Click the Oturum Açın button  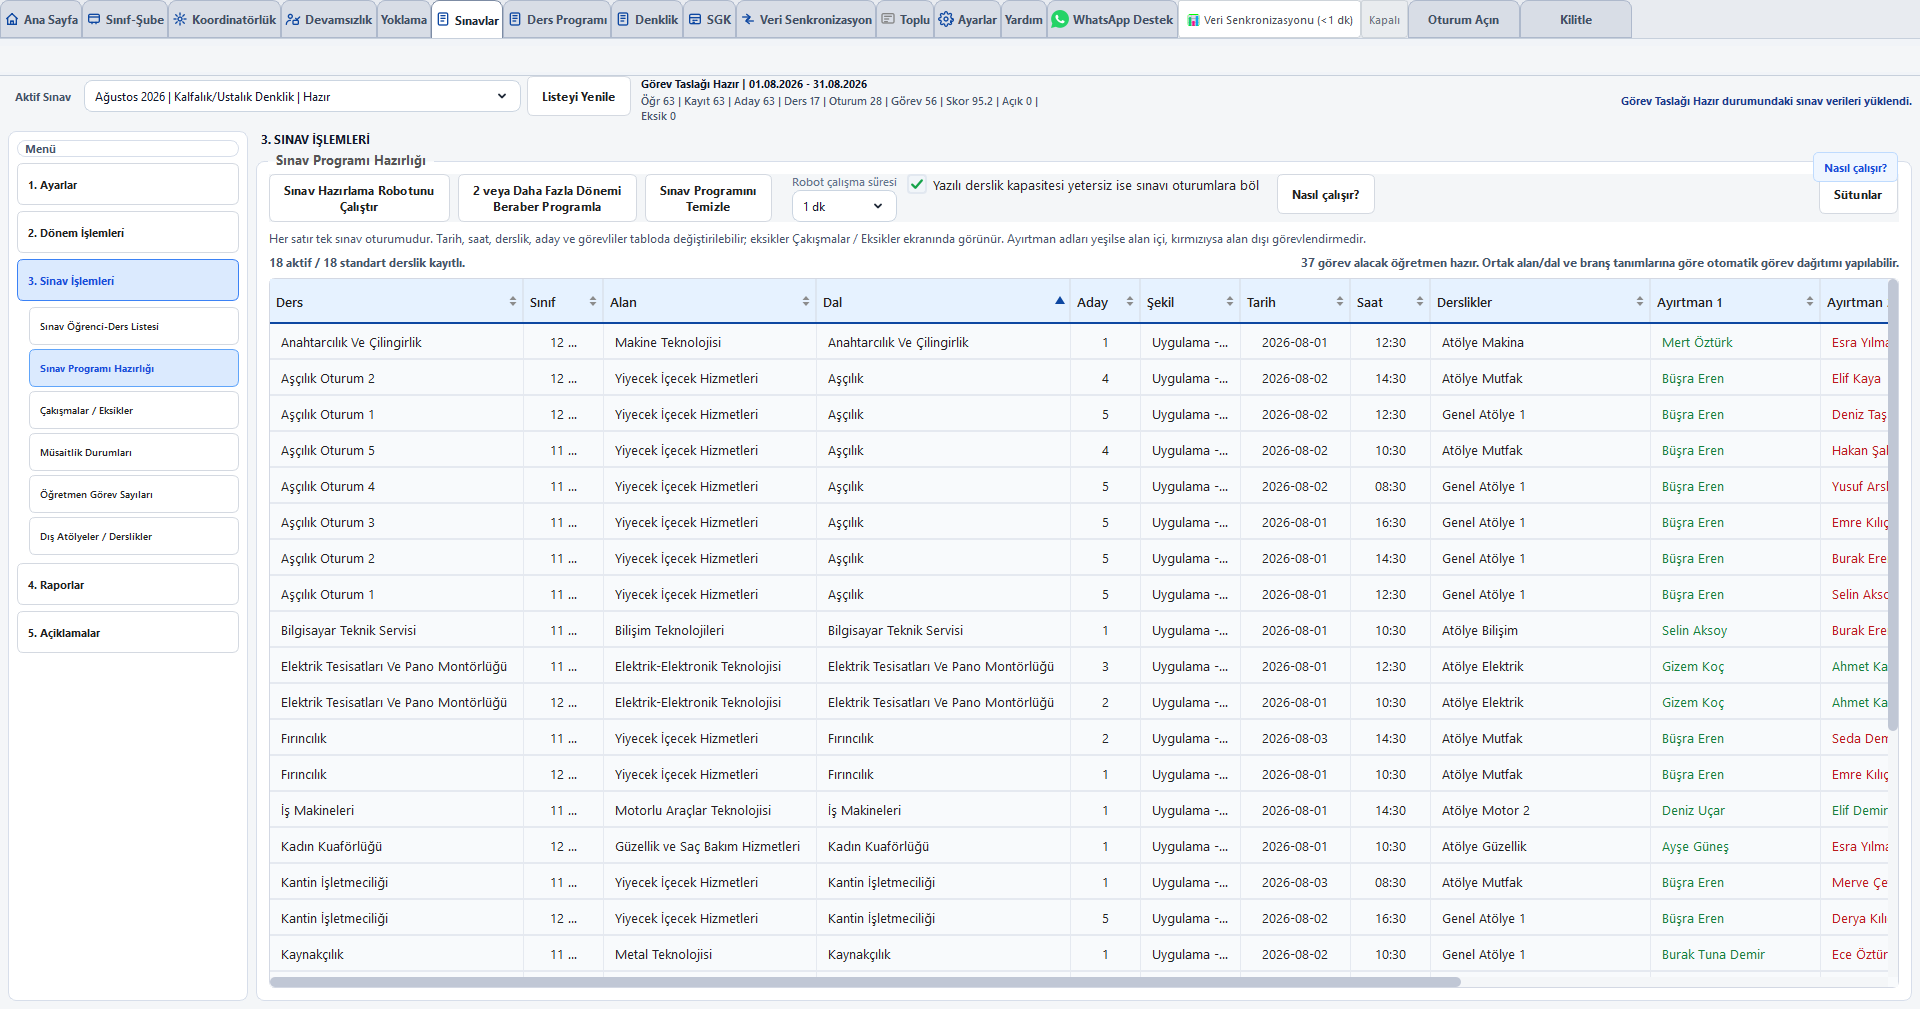pyautogui.click(x=1463, y=19)
